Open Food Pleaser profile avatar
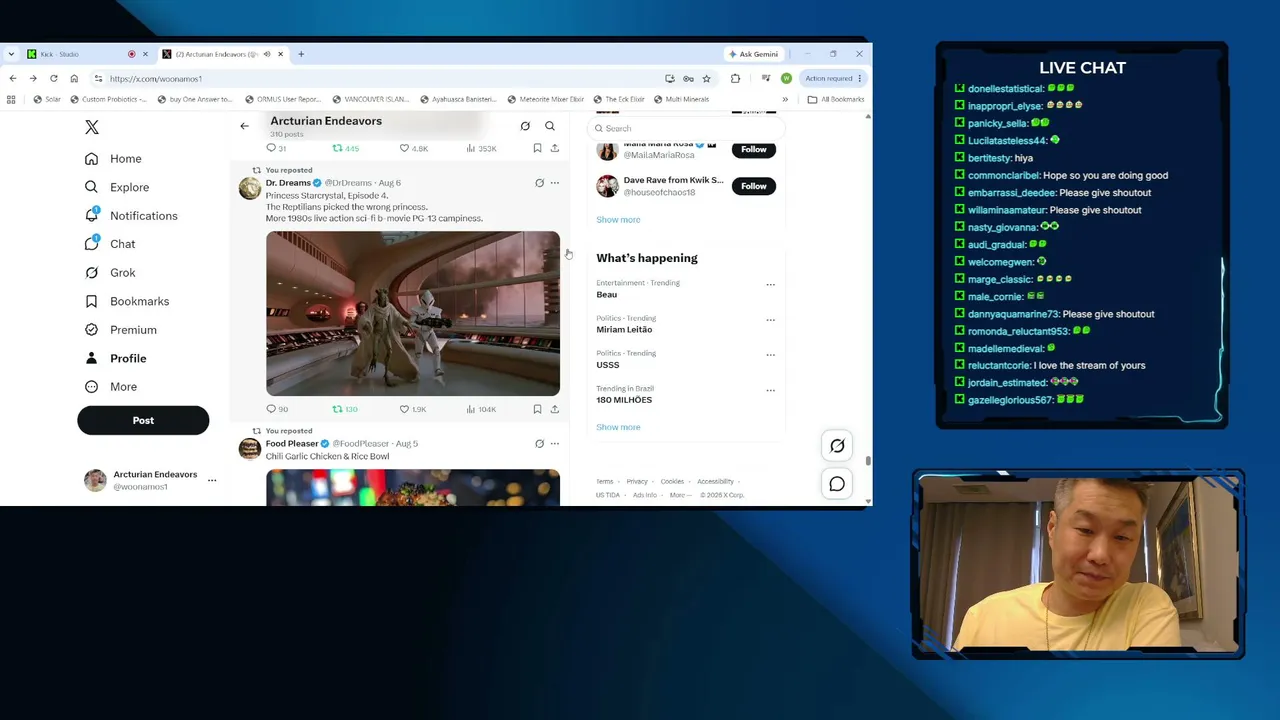This screenshot has height=720, width=1280. pos(250,449)
